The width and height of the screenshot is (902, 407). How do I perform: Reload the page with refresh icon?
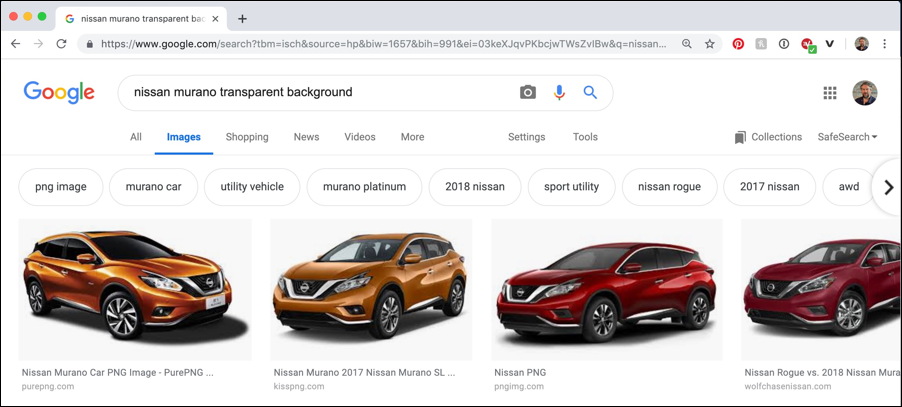pos(61,44)
